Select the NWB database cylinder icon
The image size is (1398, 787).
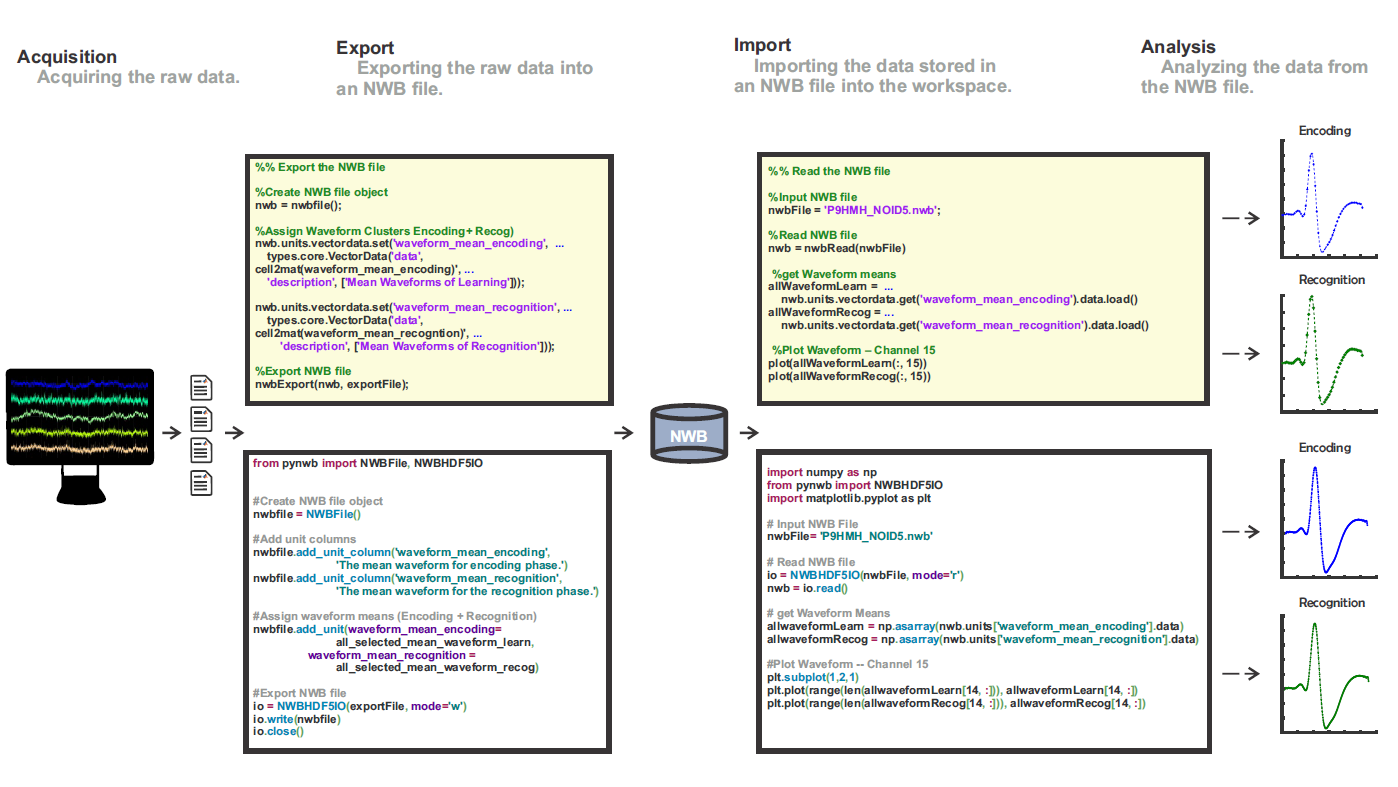click(688, 433)
